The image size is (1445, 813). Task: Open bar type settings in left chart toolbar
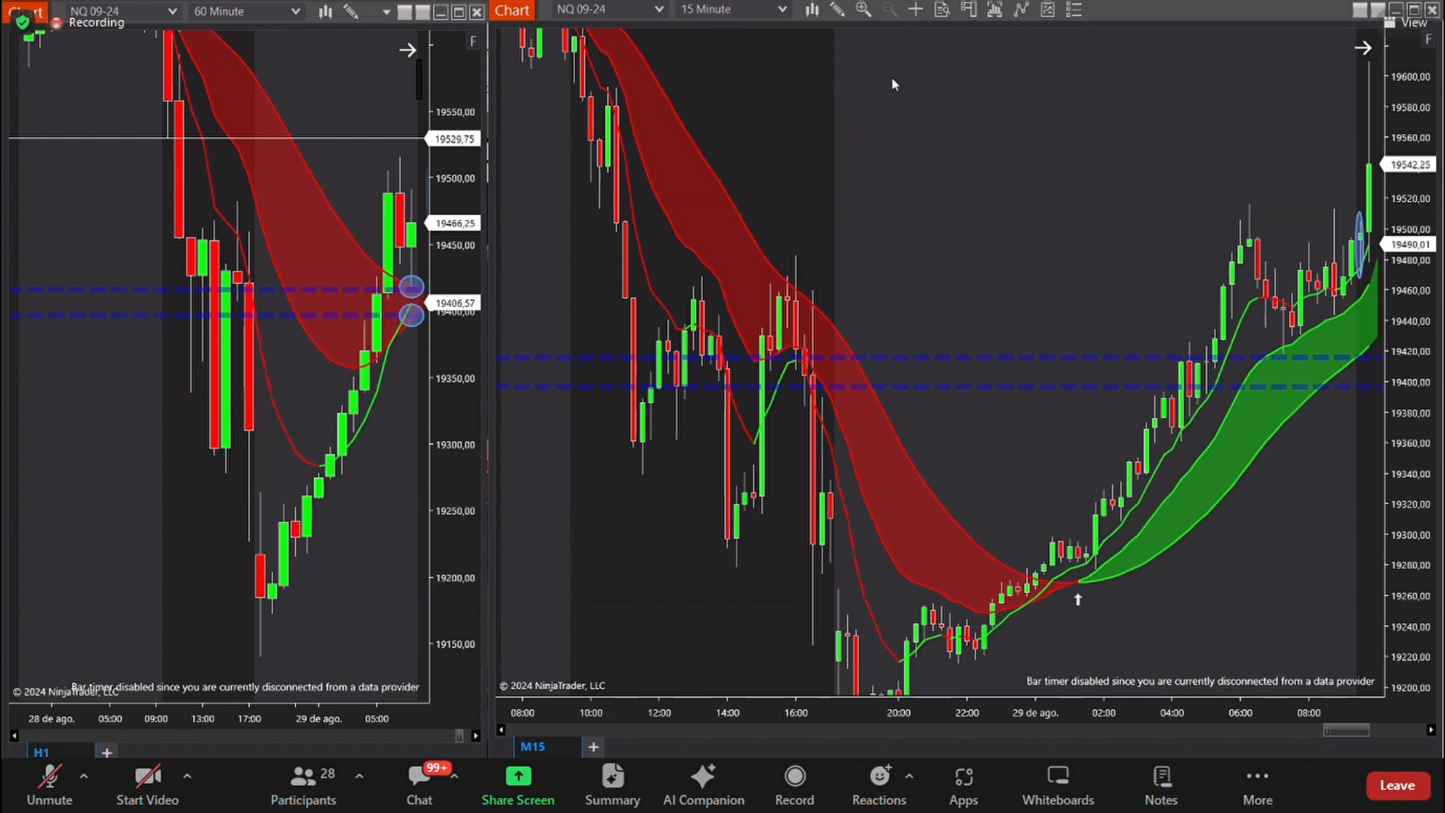325,11
